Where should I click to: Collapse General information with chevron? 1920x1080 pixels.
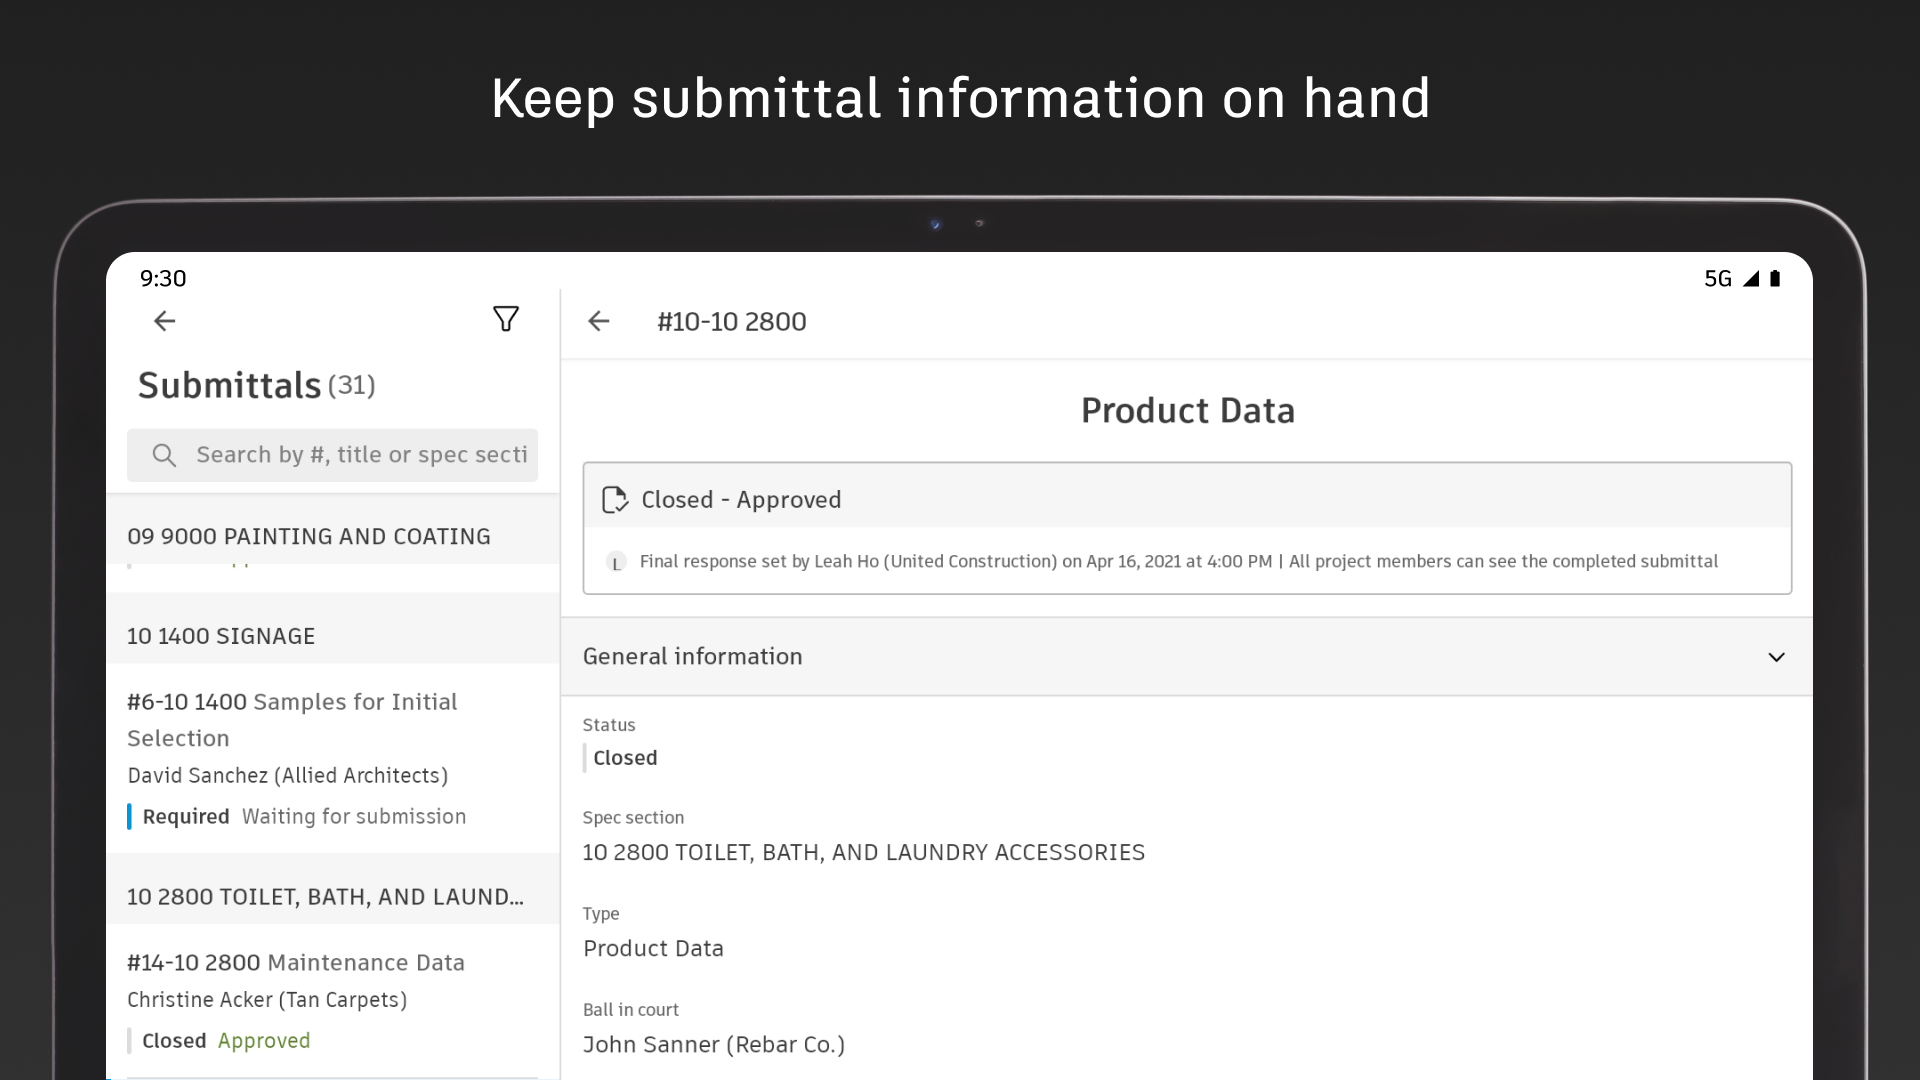point(1776,657)
